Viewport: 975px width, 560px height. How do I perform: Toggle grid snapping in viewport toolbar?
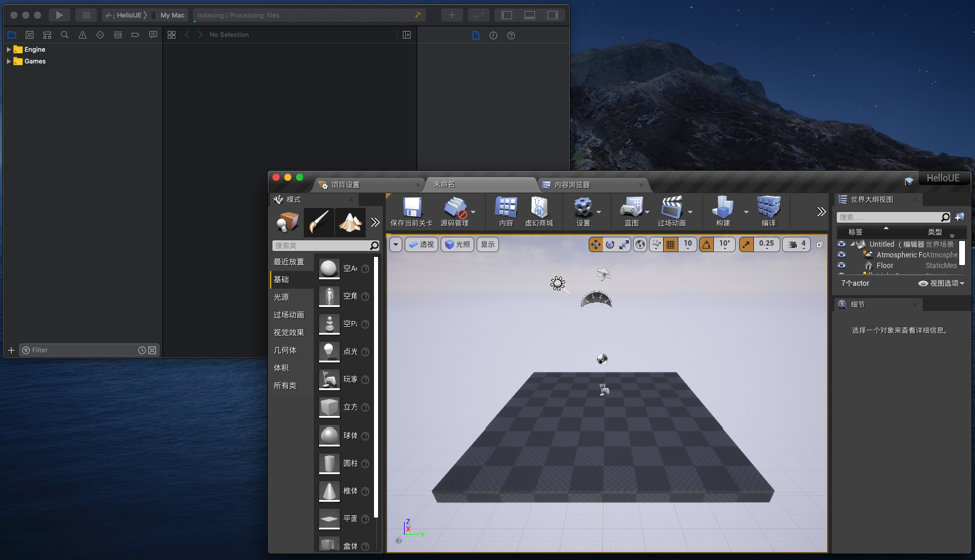(x=670, y=244)
